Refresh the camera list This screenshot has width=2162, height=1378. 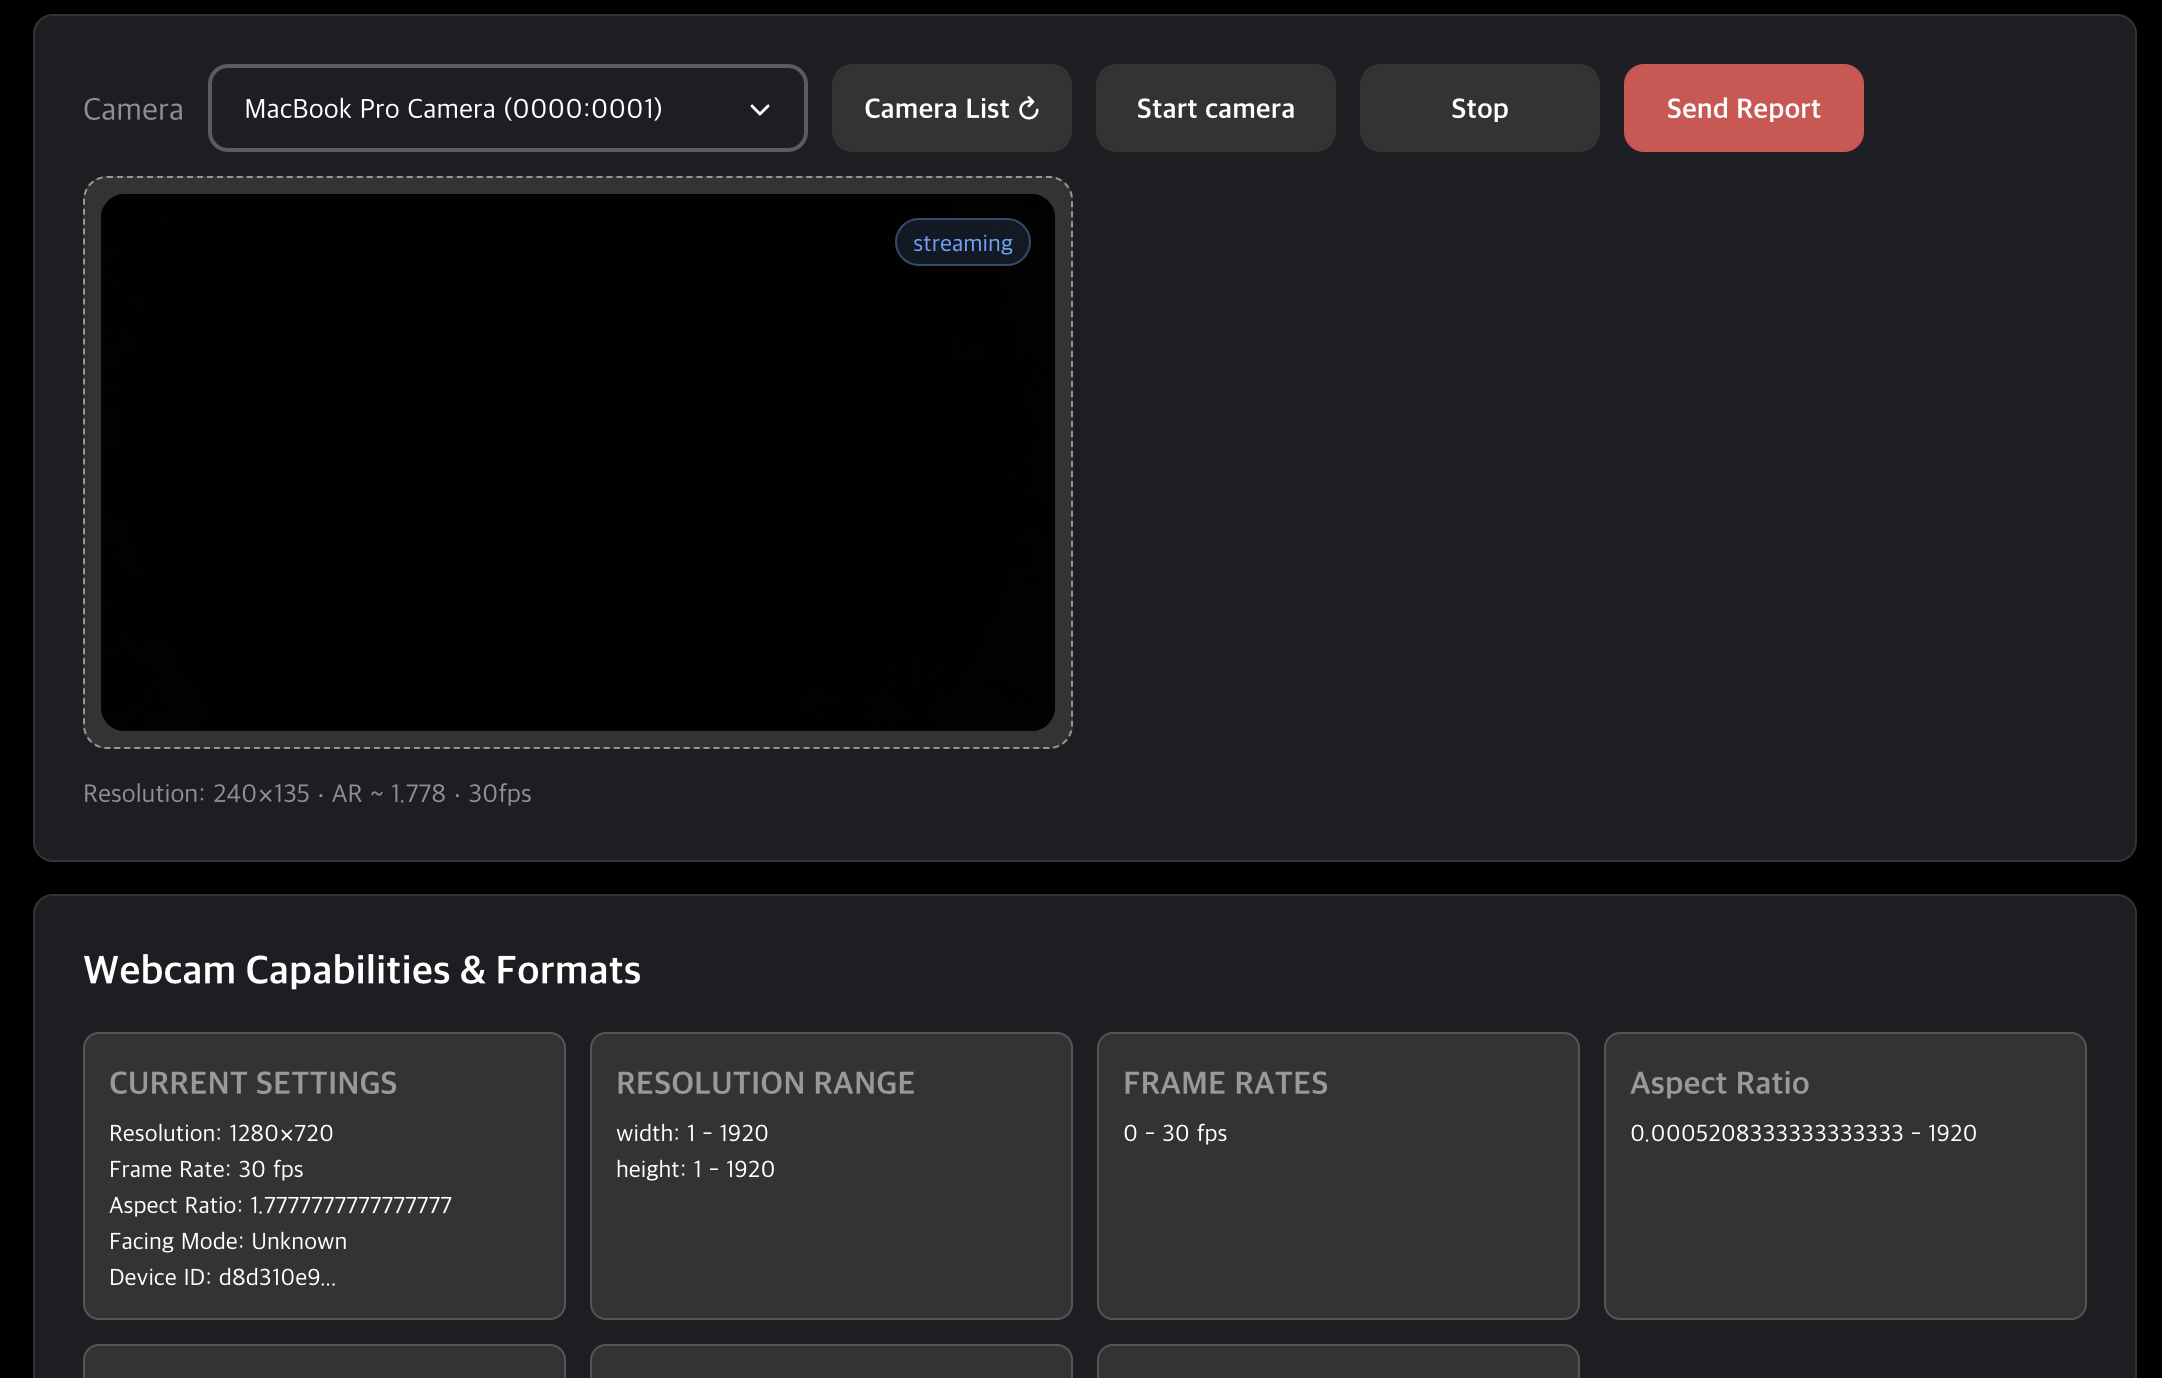pos(951,108)
